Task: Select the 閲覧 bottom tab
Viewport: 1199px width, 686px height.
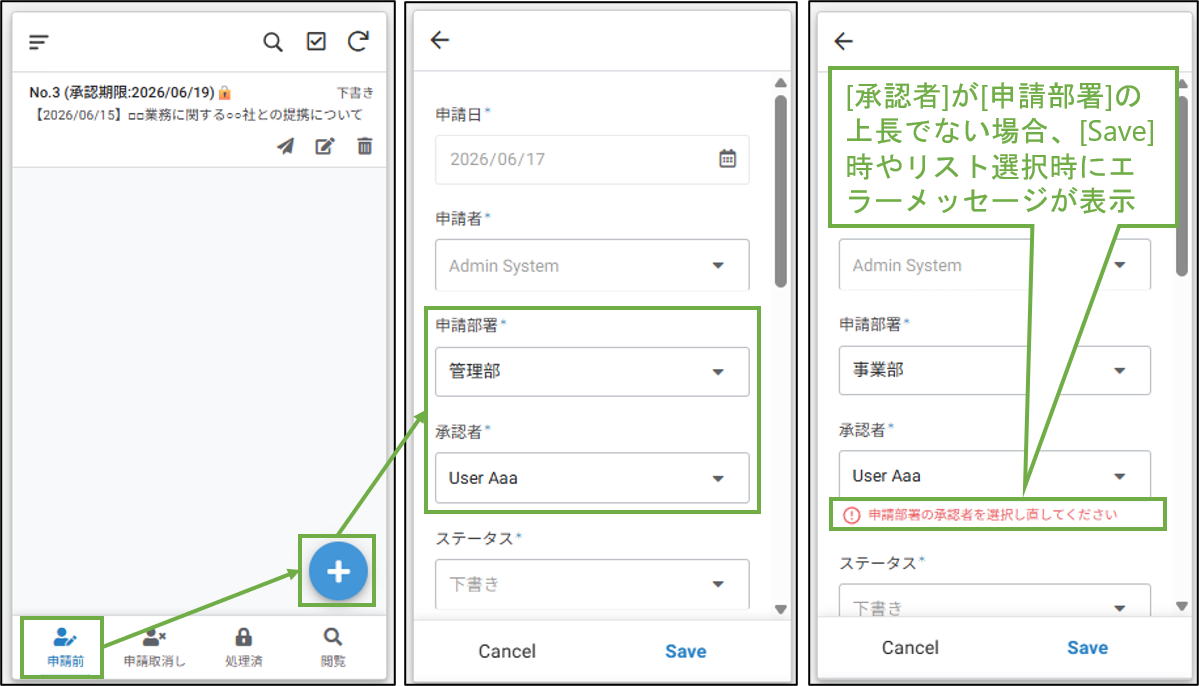Action: pyautogui.click(x=333, y=647)
